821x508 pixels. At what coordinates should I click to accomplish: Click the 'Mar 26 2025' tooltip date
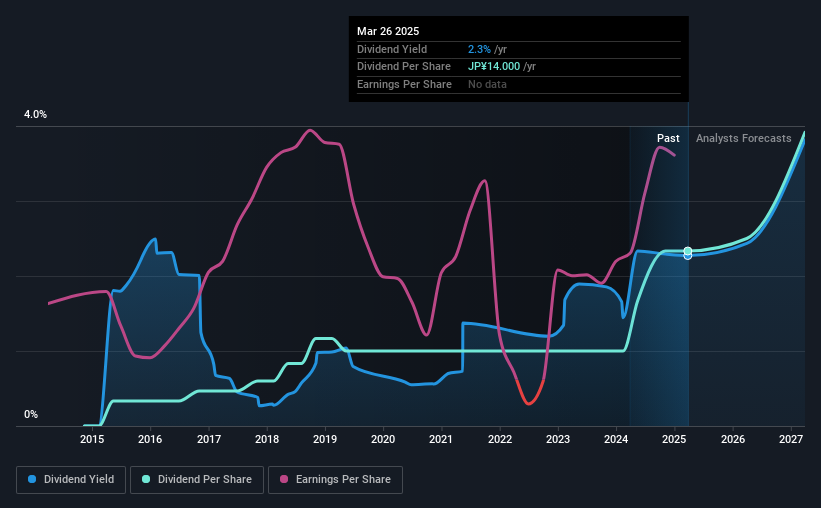point(388,31)
